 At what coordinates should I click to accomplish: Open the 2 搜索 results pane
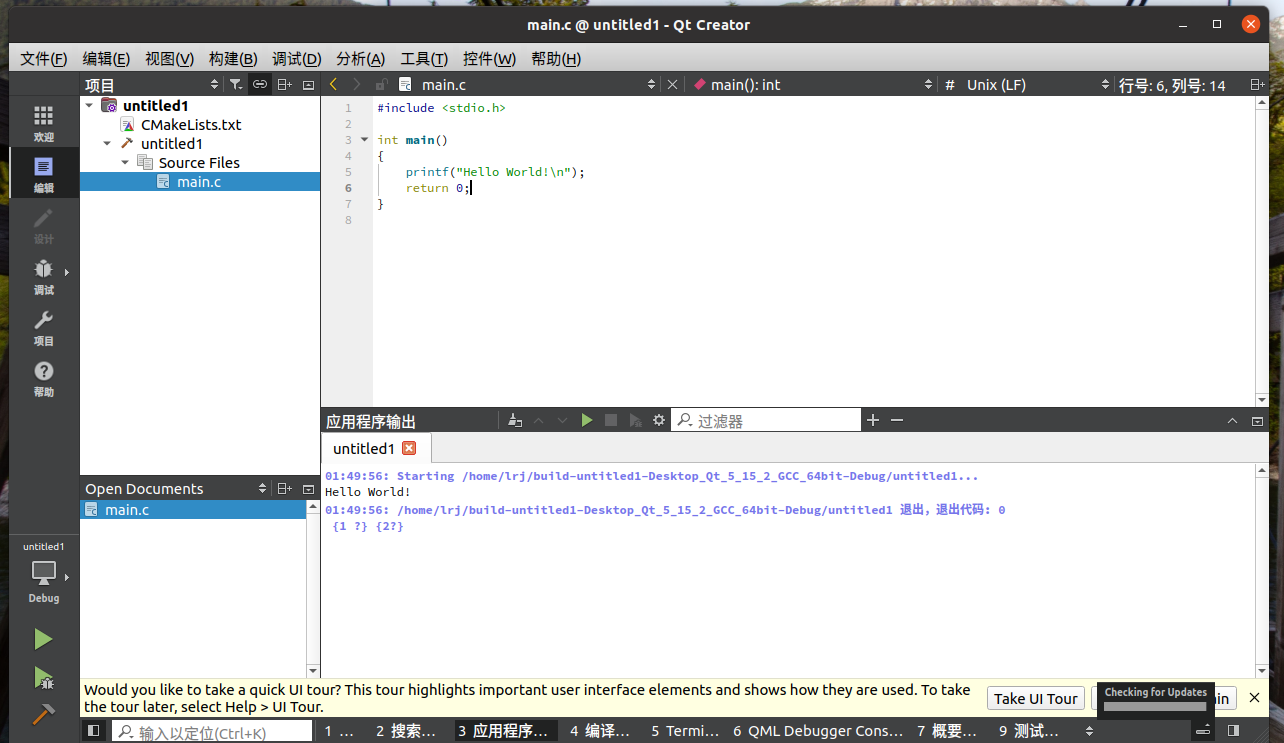pyautogui.click(x=406, y=731)
